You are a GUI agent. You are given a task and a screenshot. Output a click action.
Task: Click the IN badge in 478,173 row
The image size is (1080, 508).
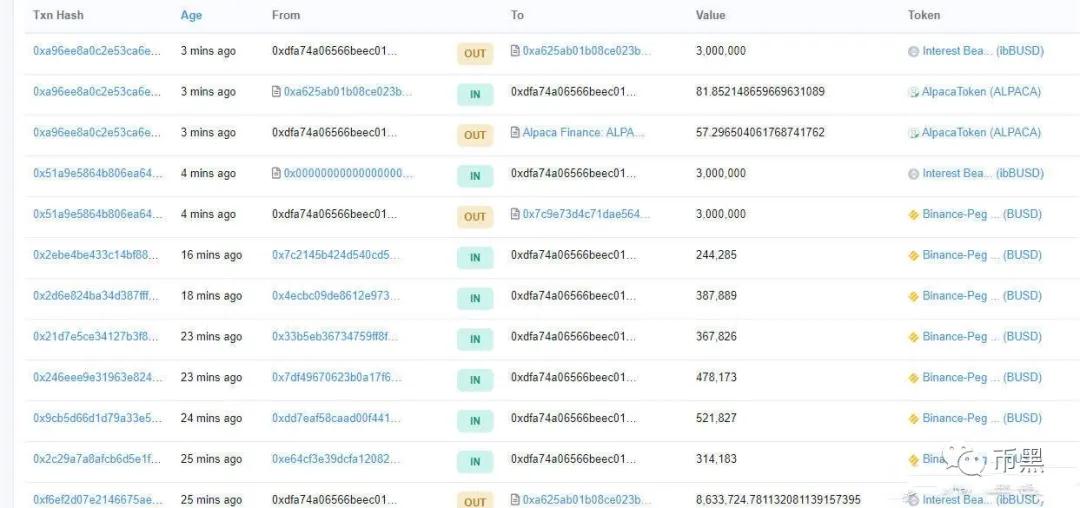(475, 380)
